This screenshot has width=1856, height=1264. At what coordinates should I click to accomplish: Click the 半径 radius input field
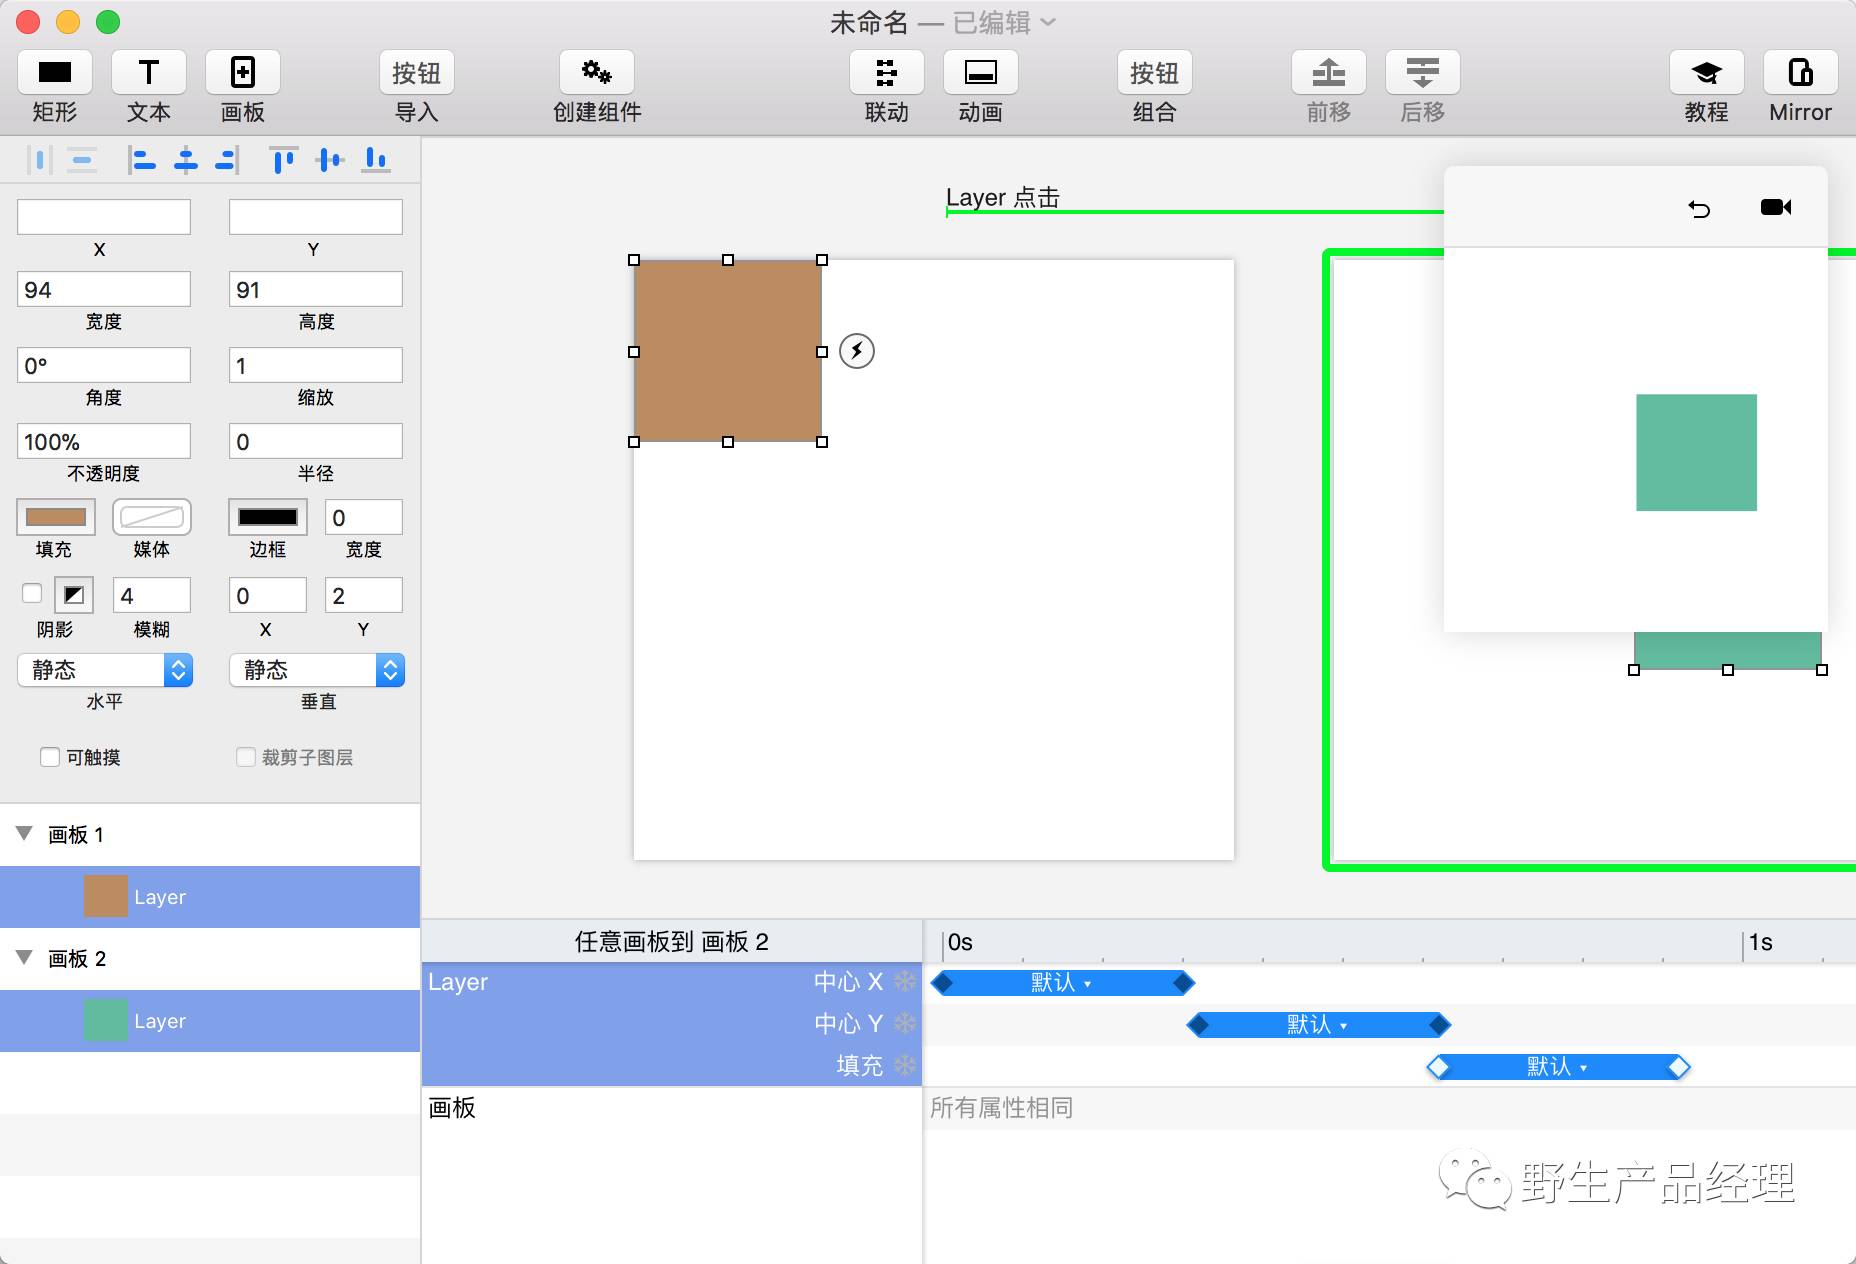tap(316, 441)
